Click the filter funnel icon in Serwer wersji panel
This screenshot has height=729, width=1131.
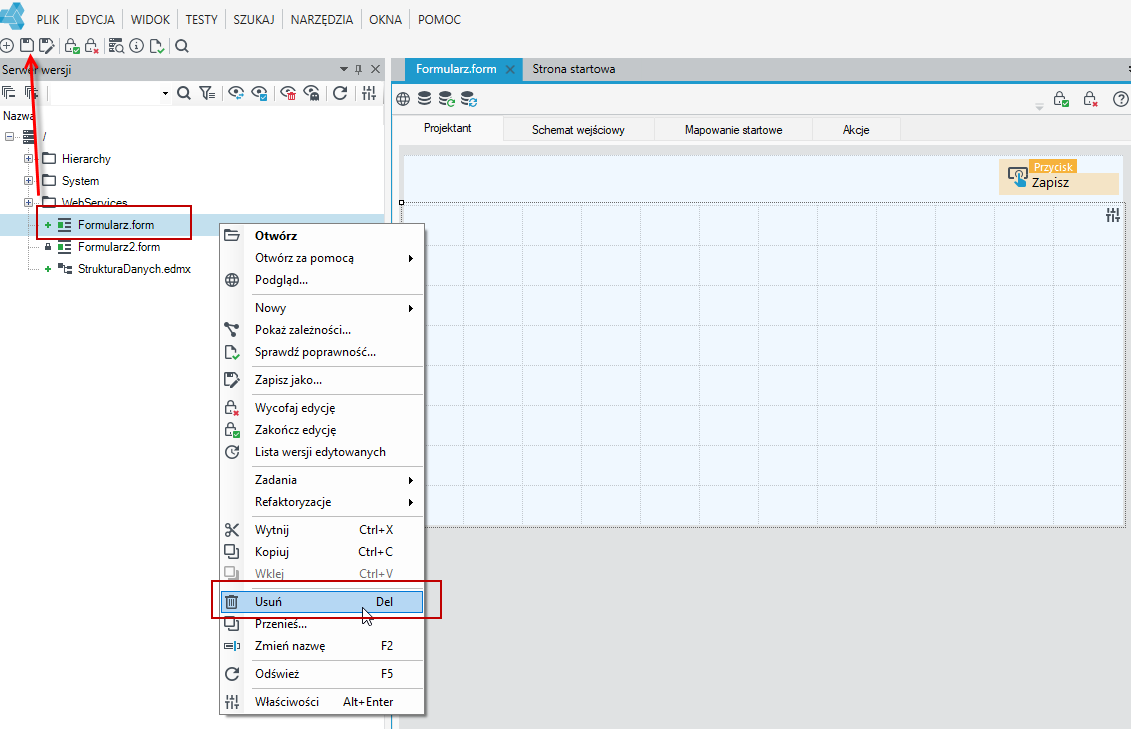tap(207, 92)
